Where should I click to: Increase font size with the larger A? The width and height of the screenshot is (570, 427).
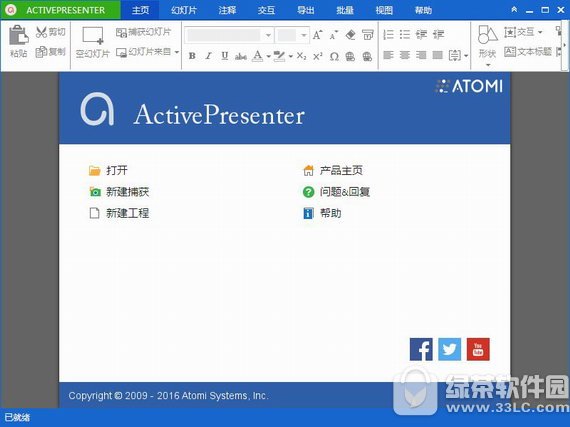pos(317,35)
